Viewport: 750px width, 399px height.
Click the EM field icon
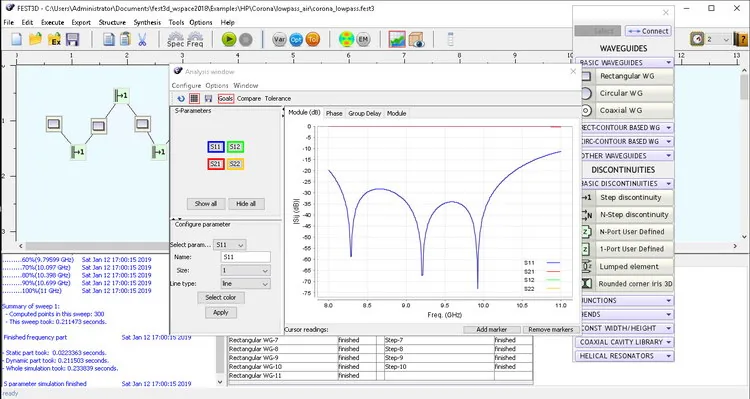363,39
